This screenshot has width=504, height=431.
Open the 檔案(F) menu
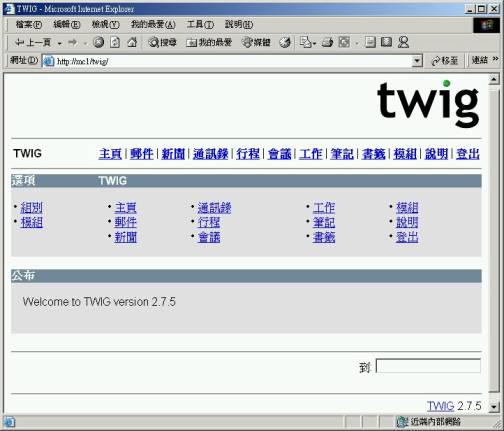tap(29, 24)
